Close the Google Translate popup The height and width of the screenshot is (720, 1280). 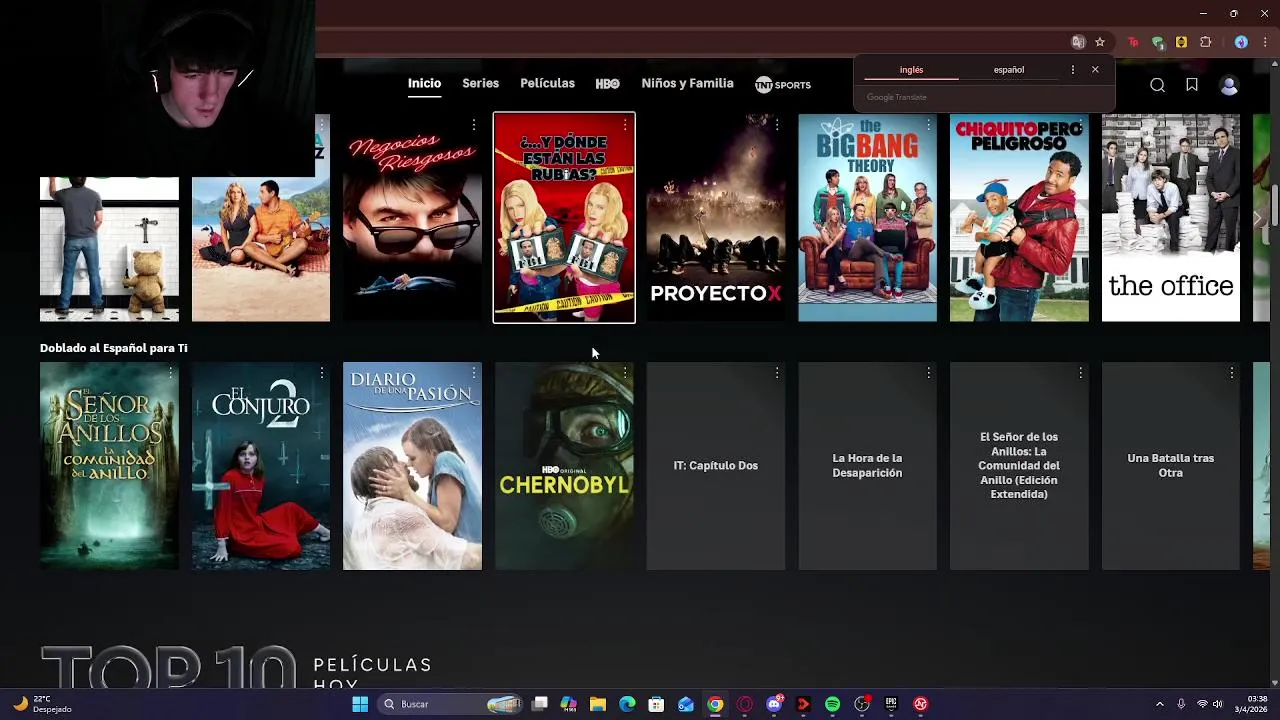coord(1095,70)
